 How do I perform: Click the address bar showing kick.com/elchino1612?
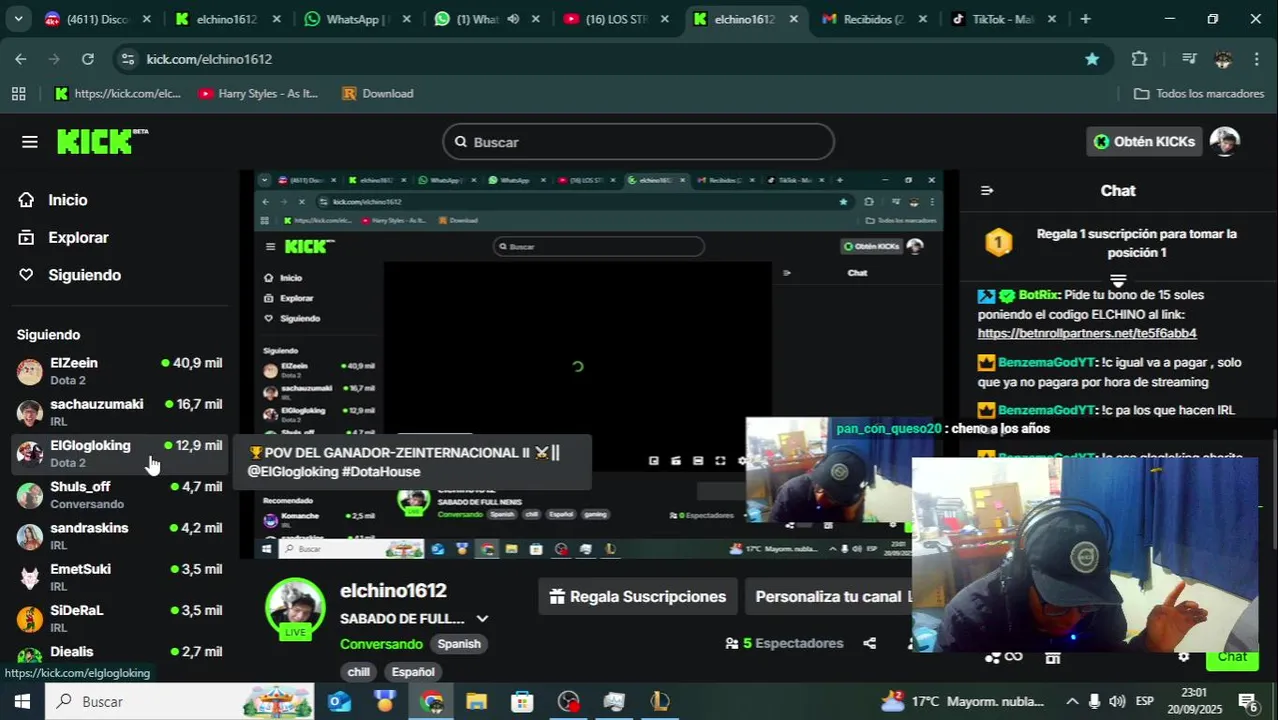click(x=610, y=59)
